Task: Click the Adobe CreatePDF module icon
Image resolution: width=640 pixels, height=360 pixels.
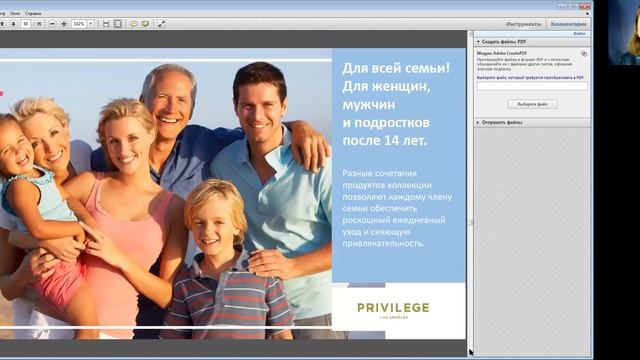Action: (x=584, y=53)
